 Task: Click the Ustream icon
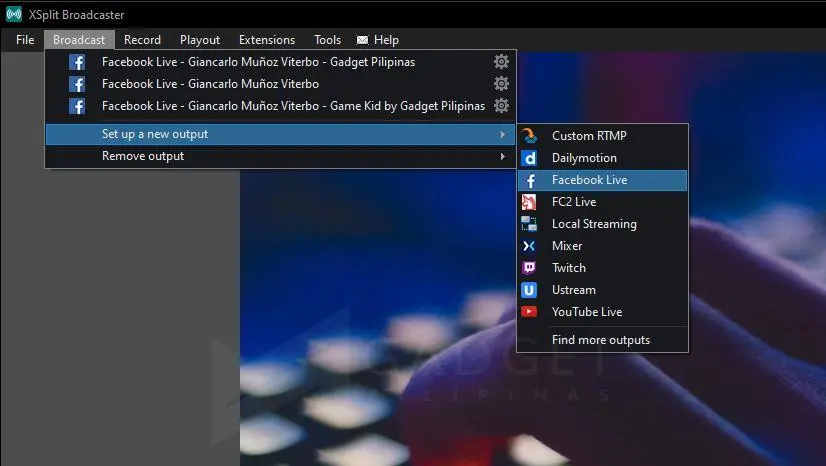529,290
